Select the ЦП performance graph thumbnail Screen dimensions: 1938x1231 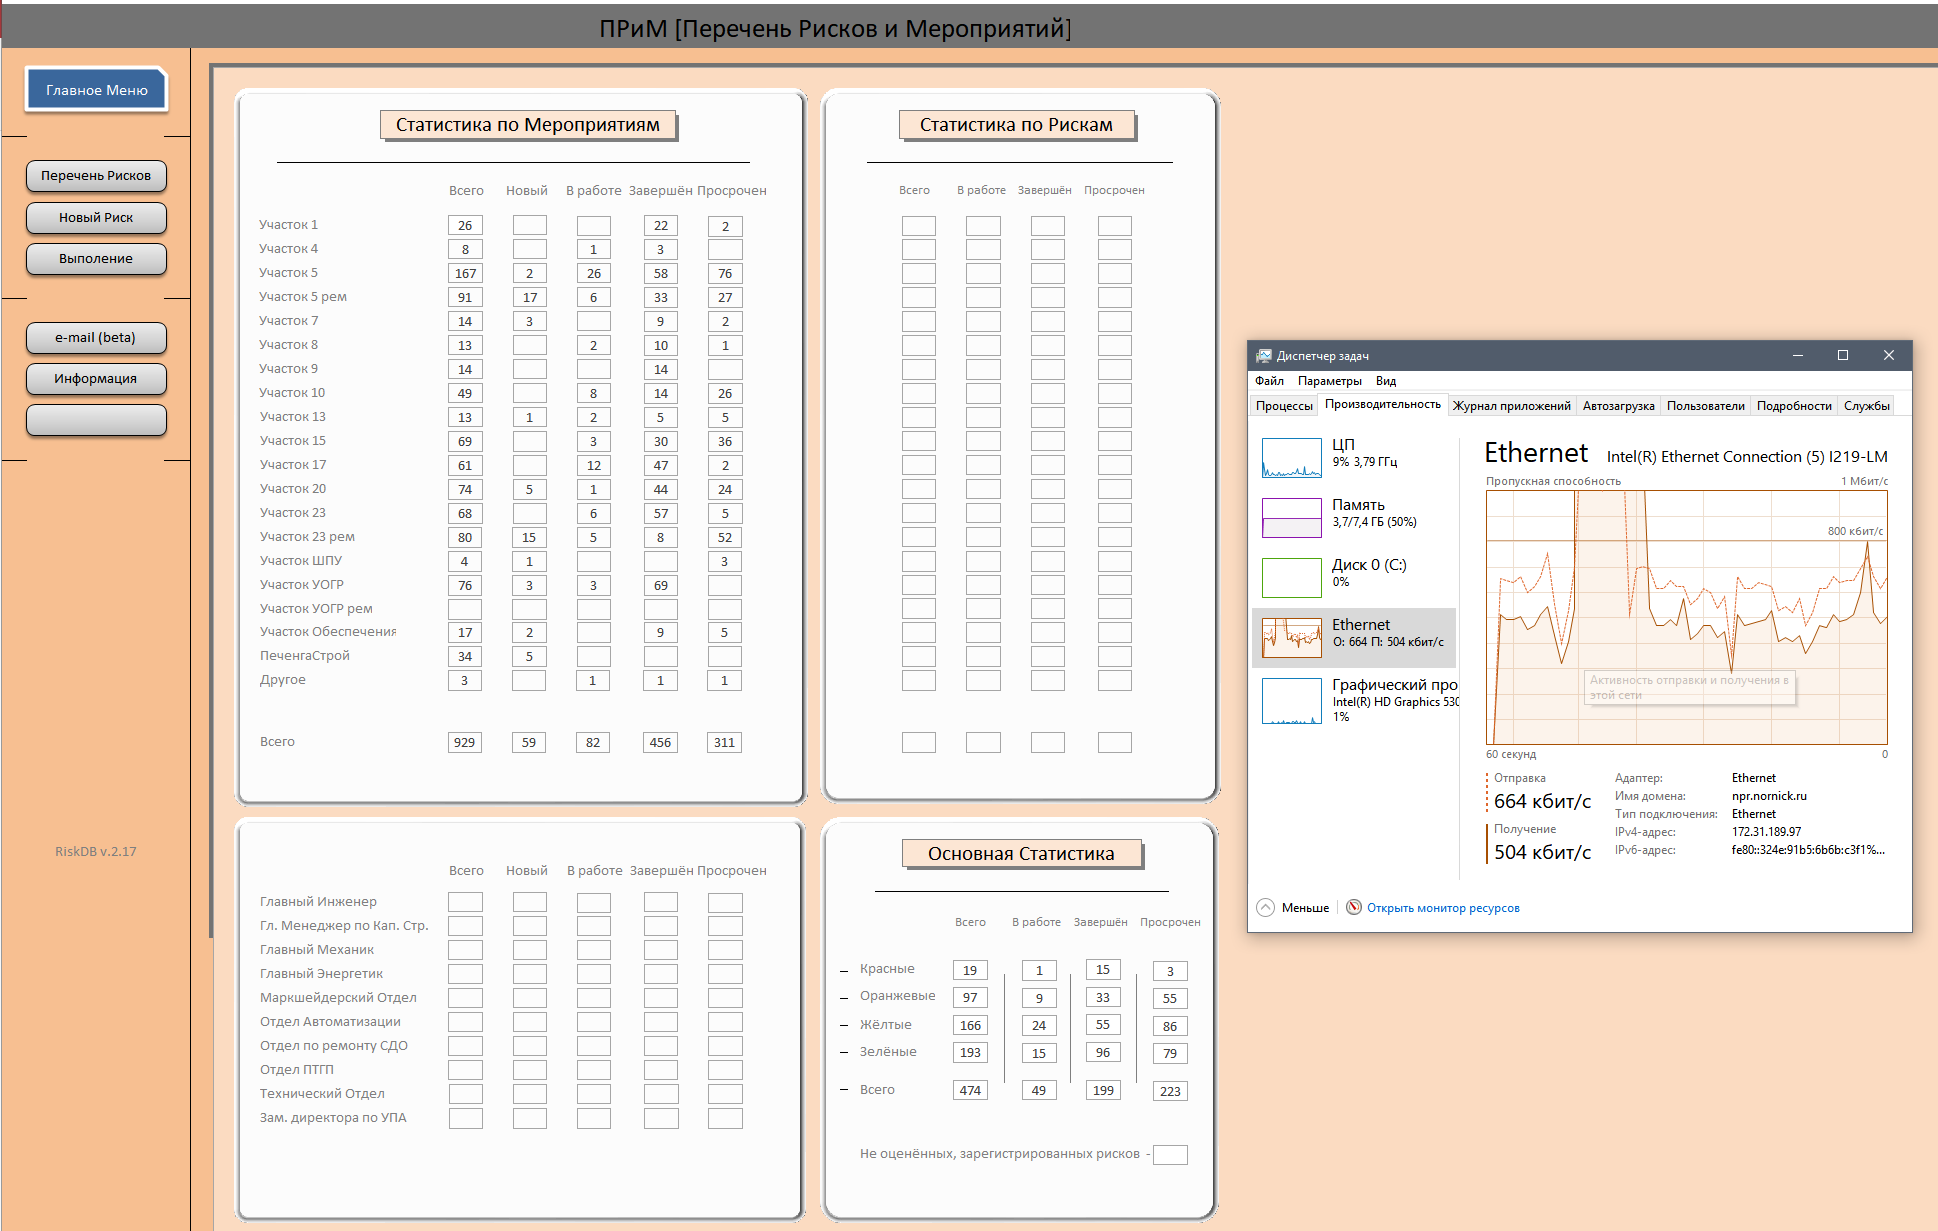click(1291, 458)
